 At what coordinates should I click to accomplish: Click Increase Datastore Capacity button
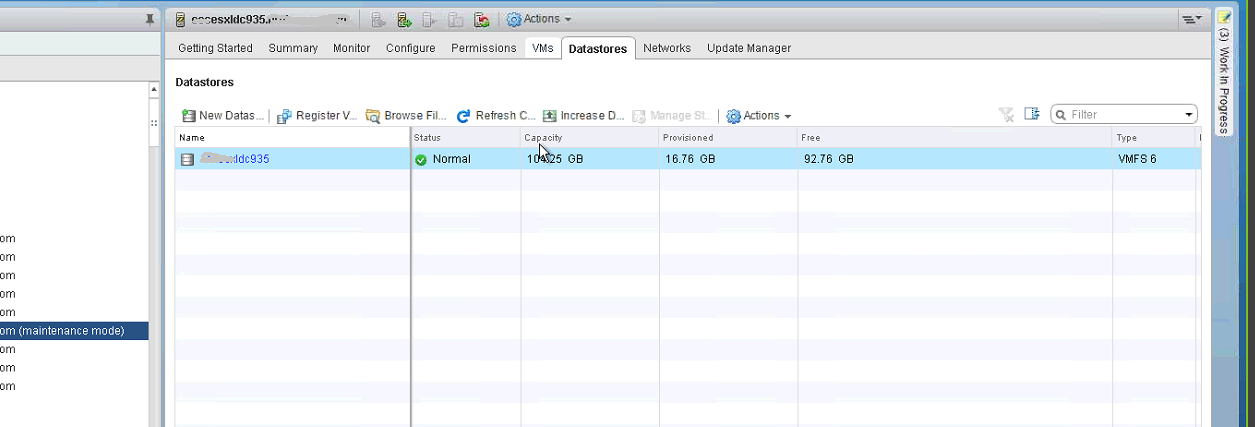pos(584,116)
